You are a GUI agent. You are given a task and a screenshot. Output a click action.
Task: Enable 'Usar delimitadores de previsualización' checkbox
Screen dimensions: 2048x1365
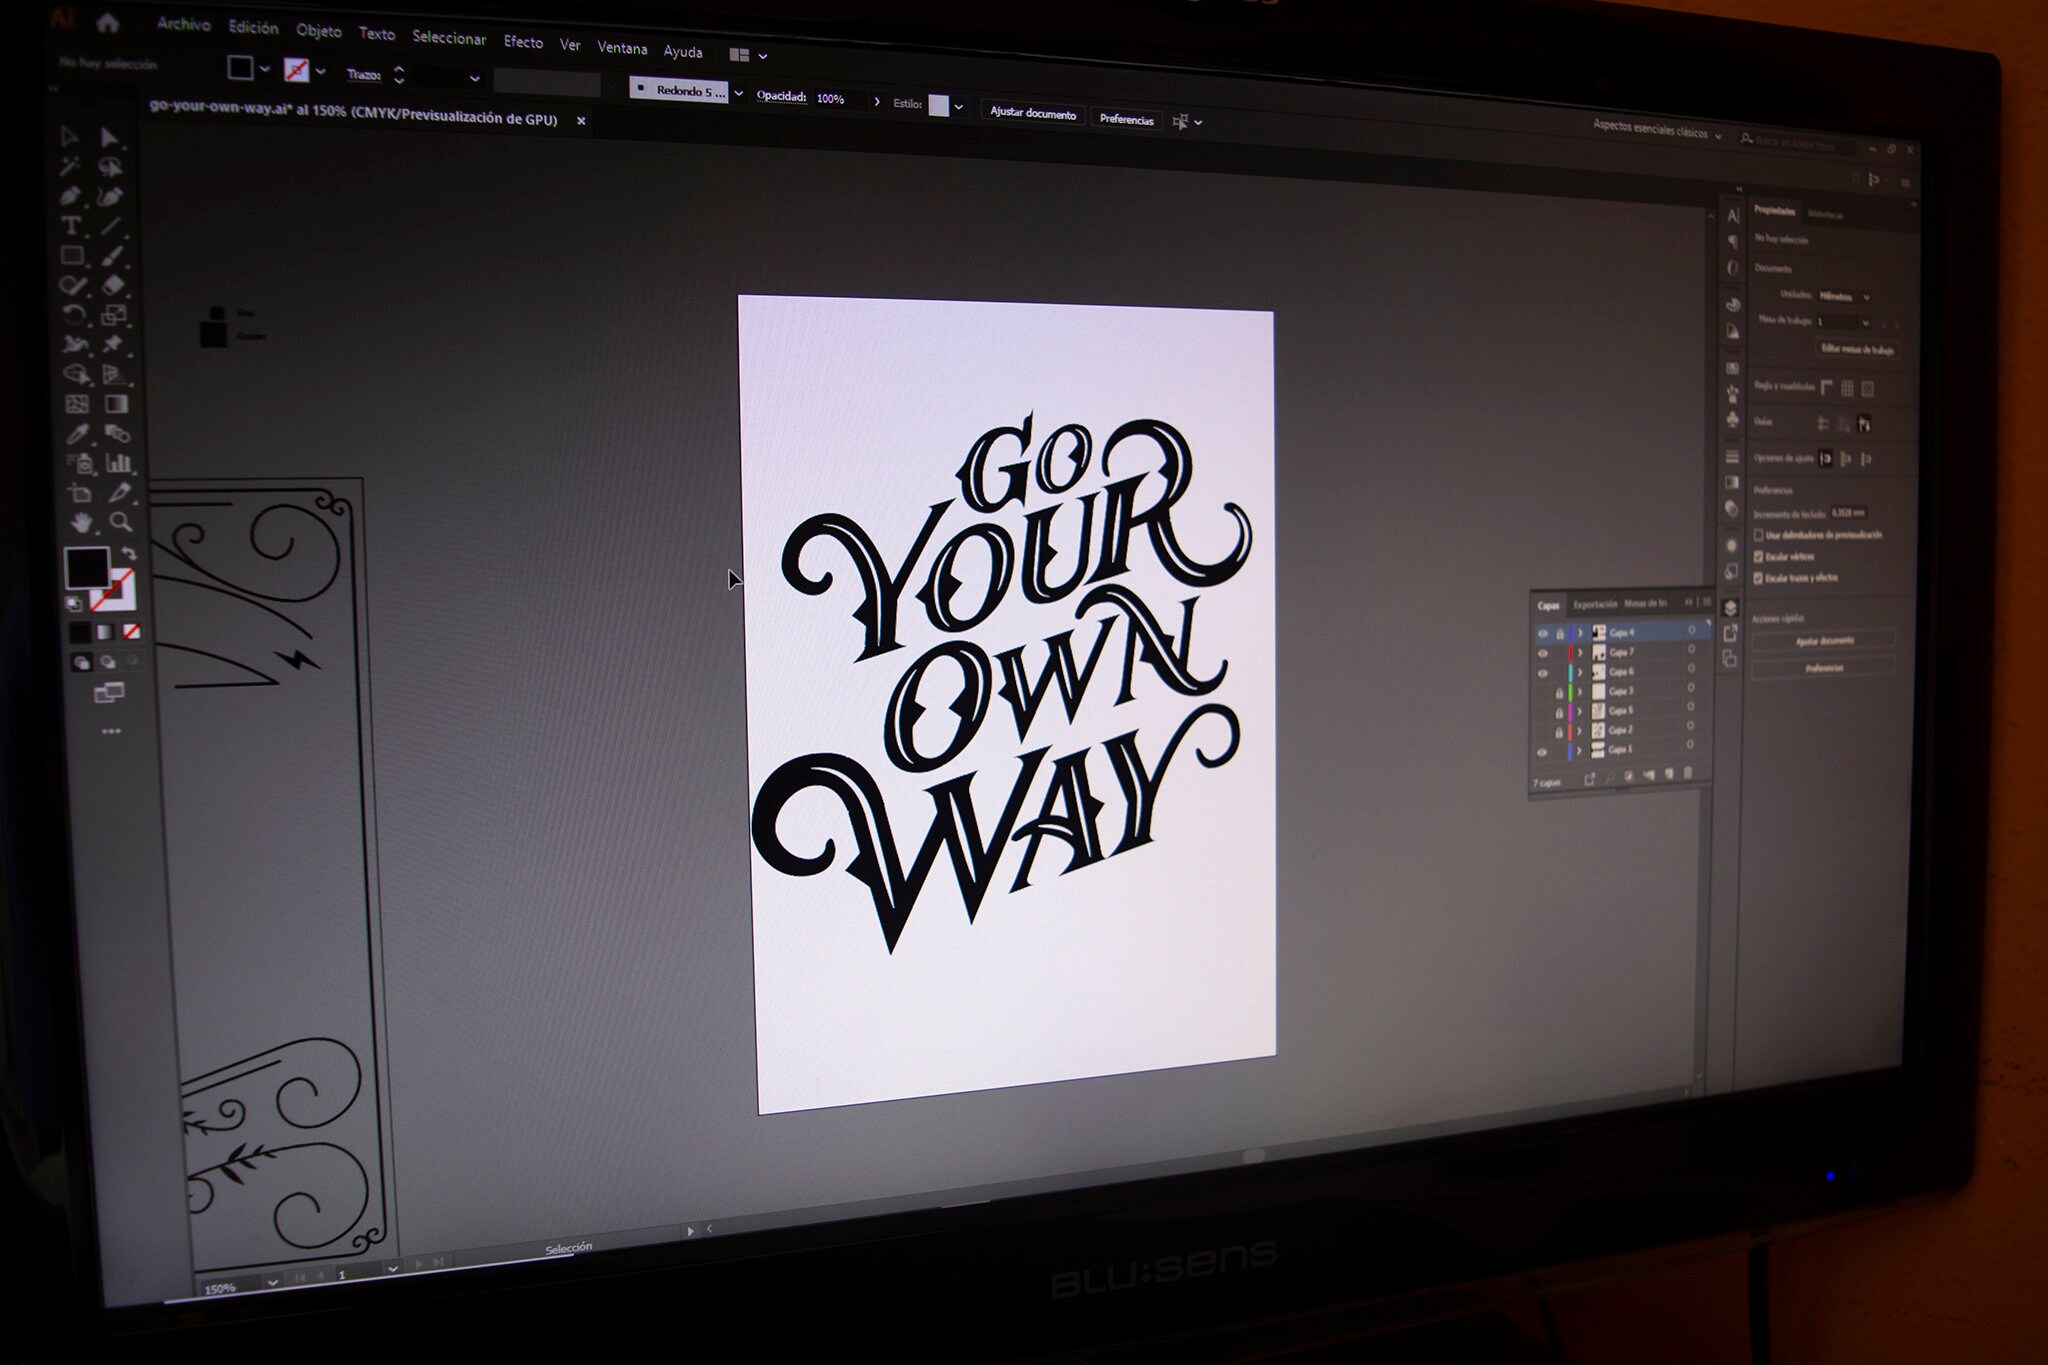tap(1758, 535)
